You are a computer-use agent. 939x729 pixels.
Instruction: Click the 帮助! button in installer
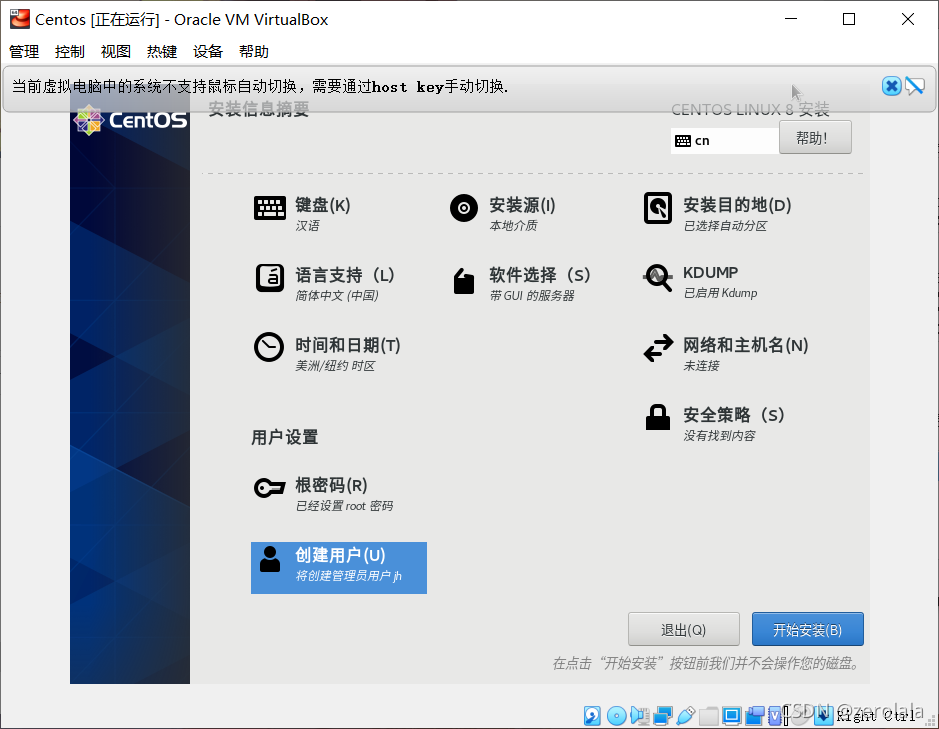(x=815, y=138)
